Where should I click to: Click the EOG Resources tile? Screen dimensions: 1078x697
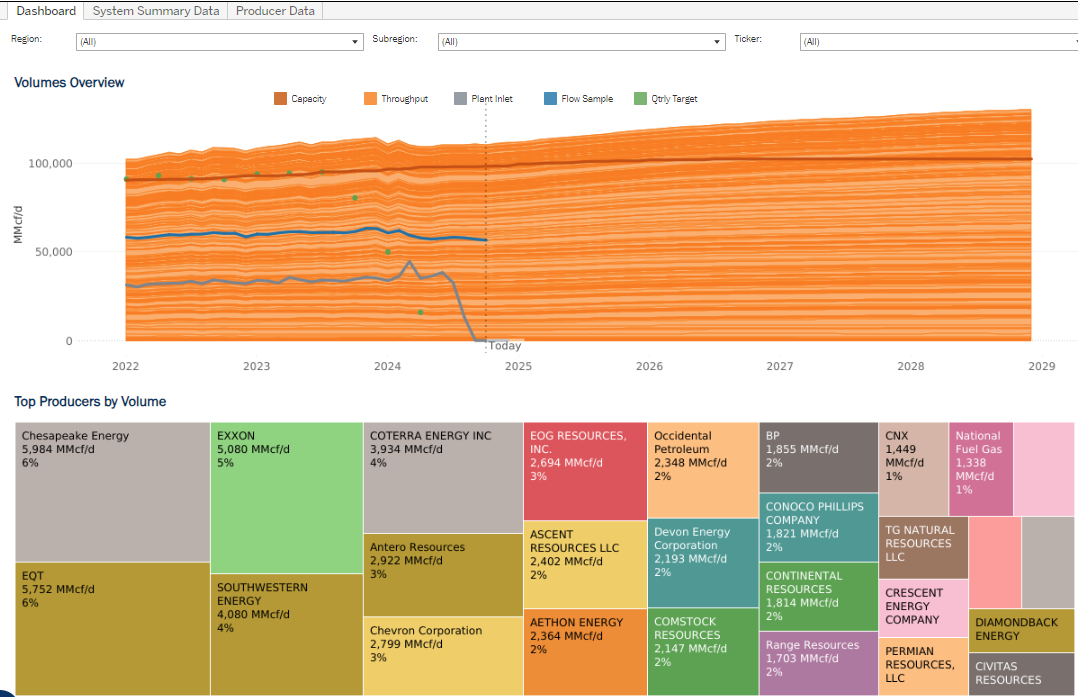585,472
